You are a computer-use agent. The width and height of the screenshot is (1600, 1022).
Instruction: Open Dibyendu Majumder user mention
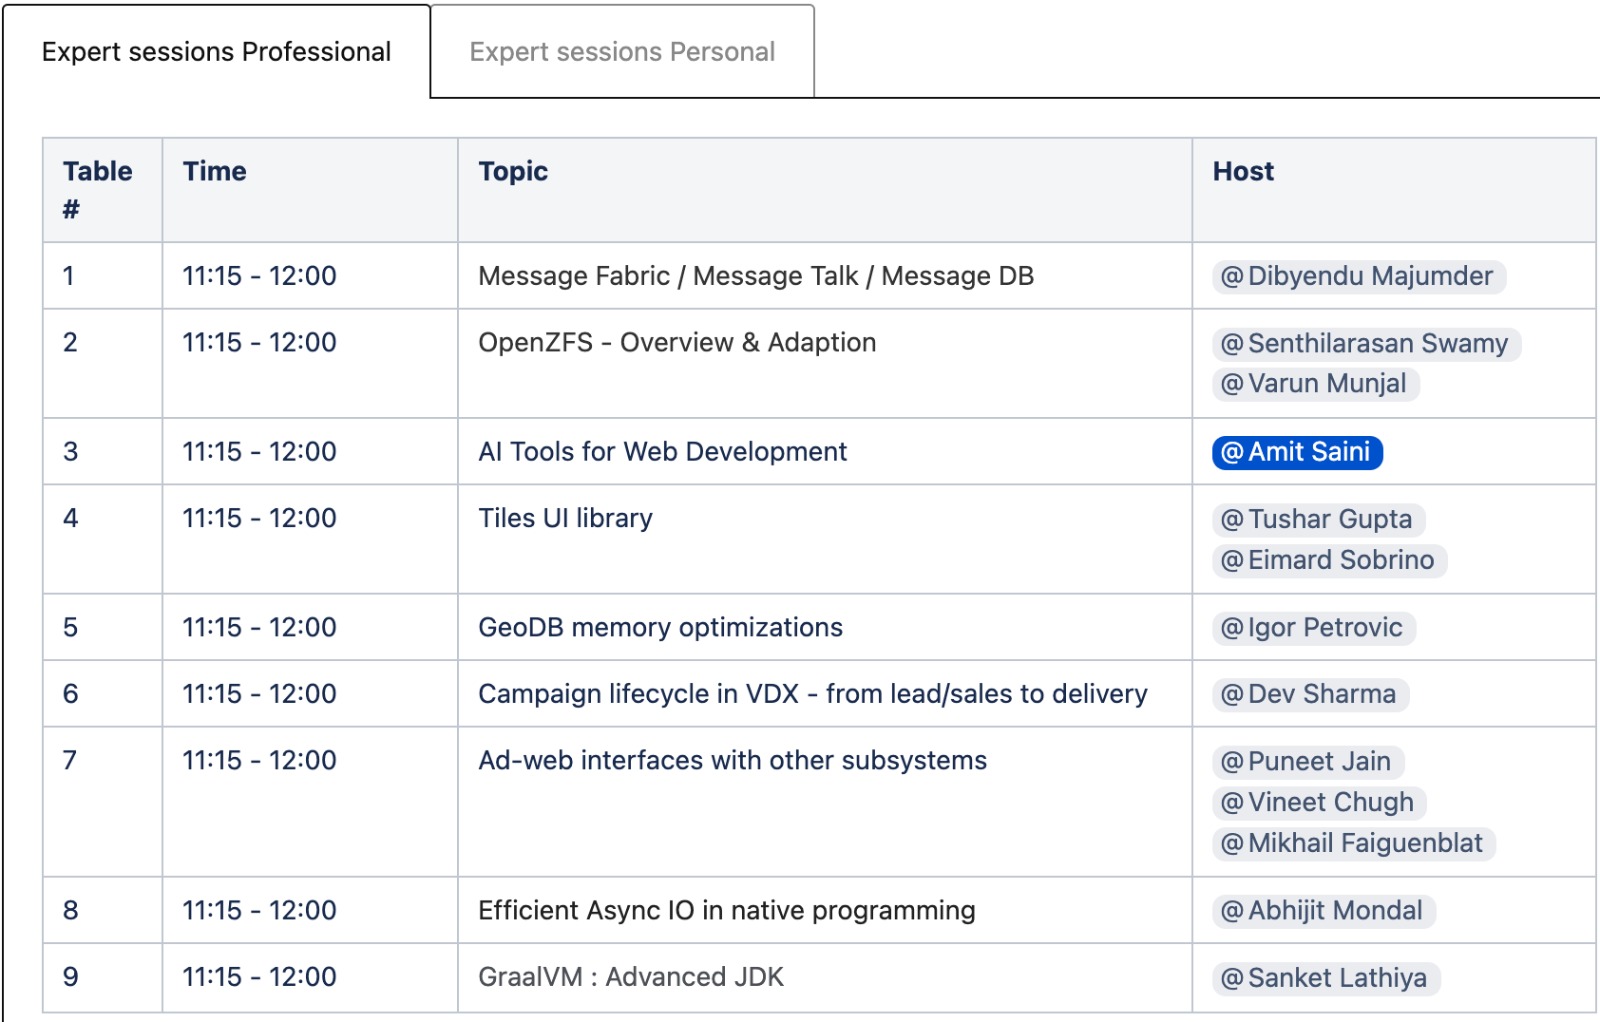click(1358, 277)
